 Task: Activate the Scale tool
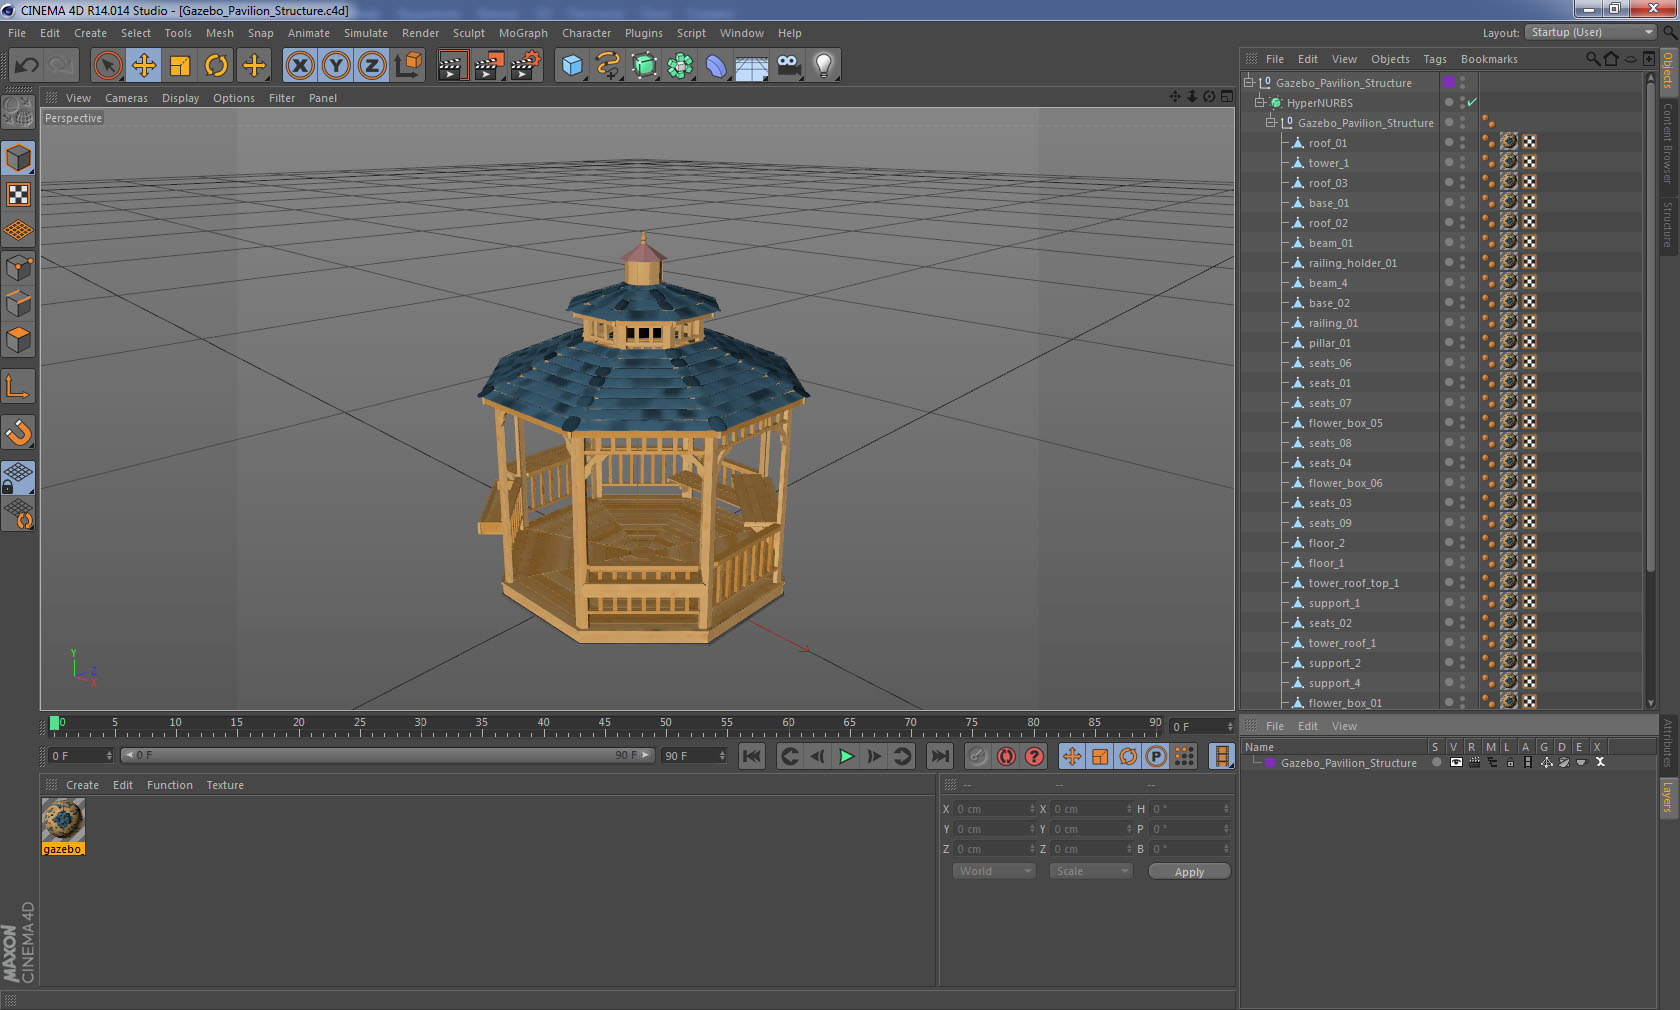click(x=180, y=66)
